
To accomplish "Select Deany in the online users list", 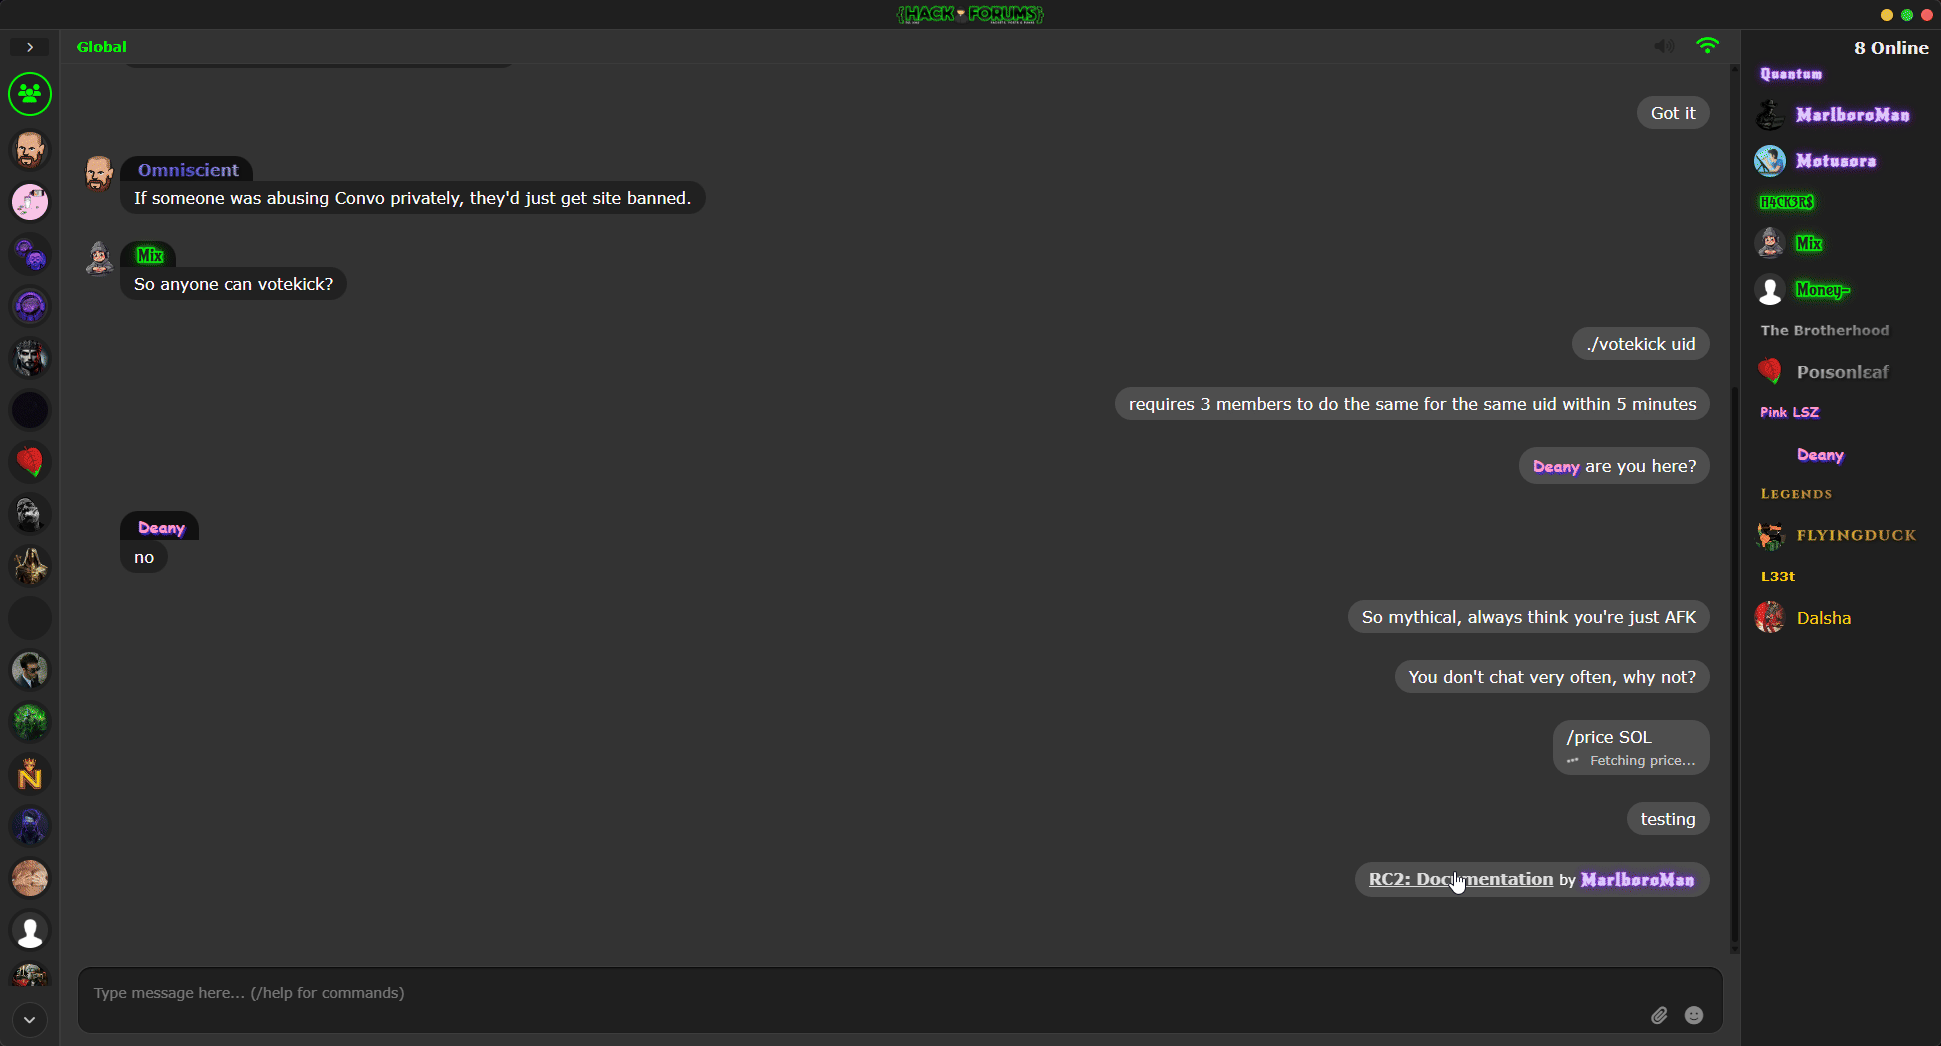I will click(1820, 455).
